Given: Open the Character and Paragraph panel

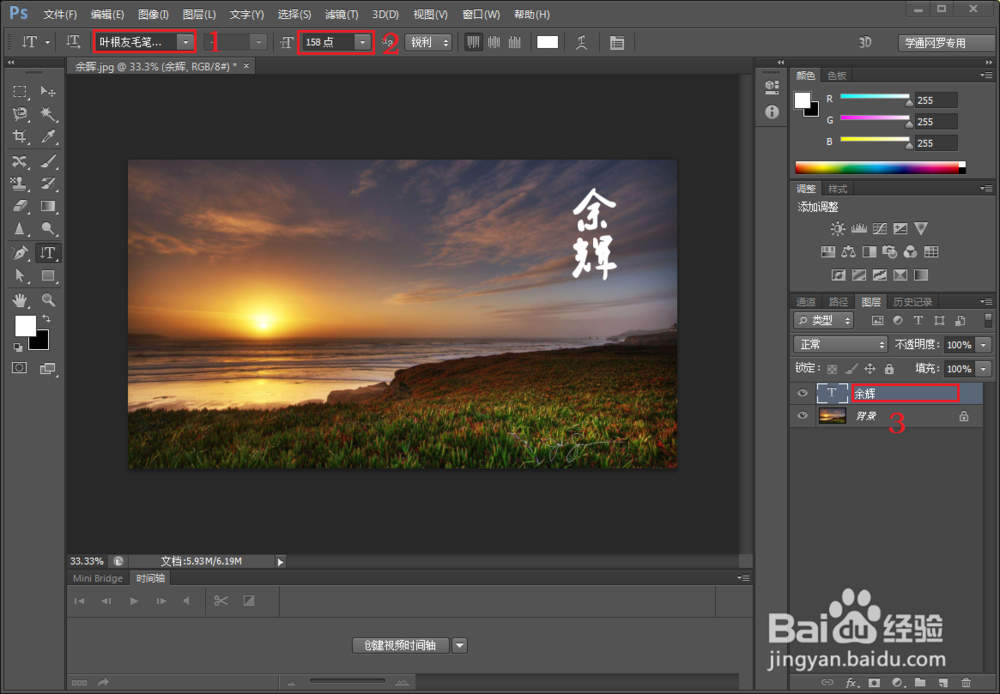Looking at the screenshot, I should point(617,43).
